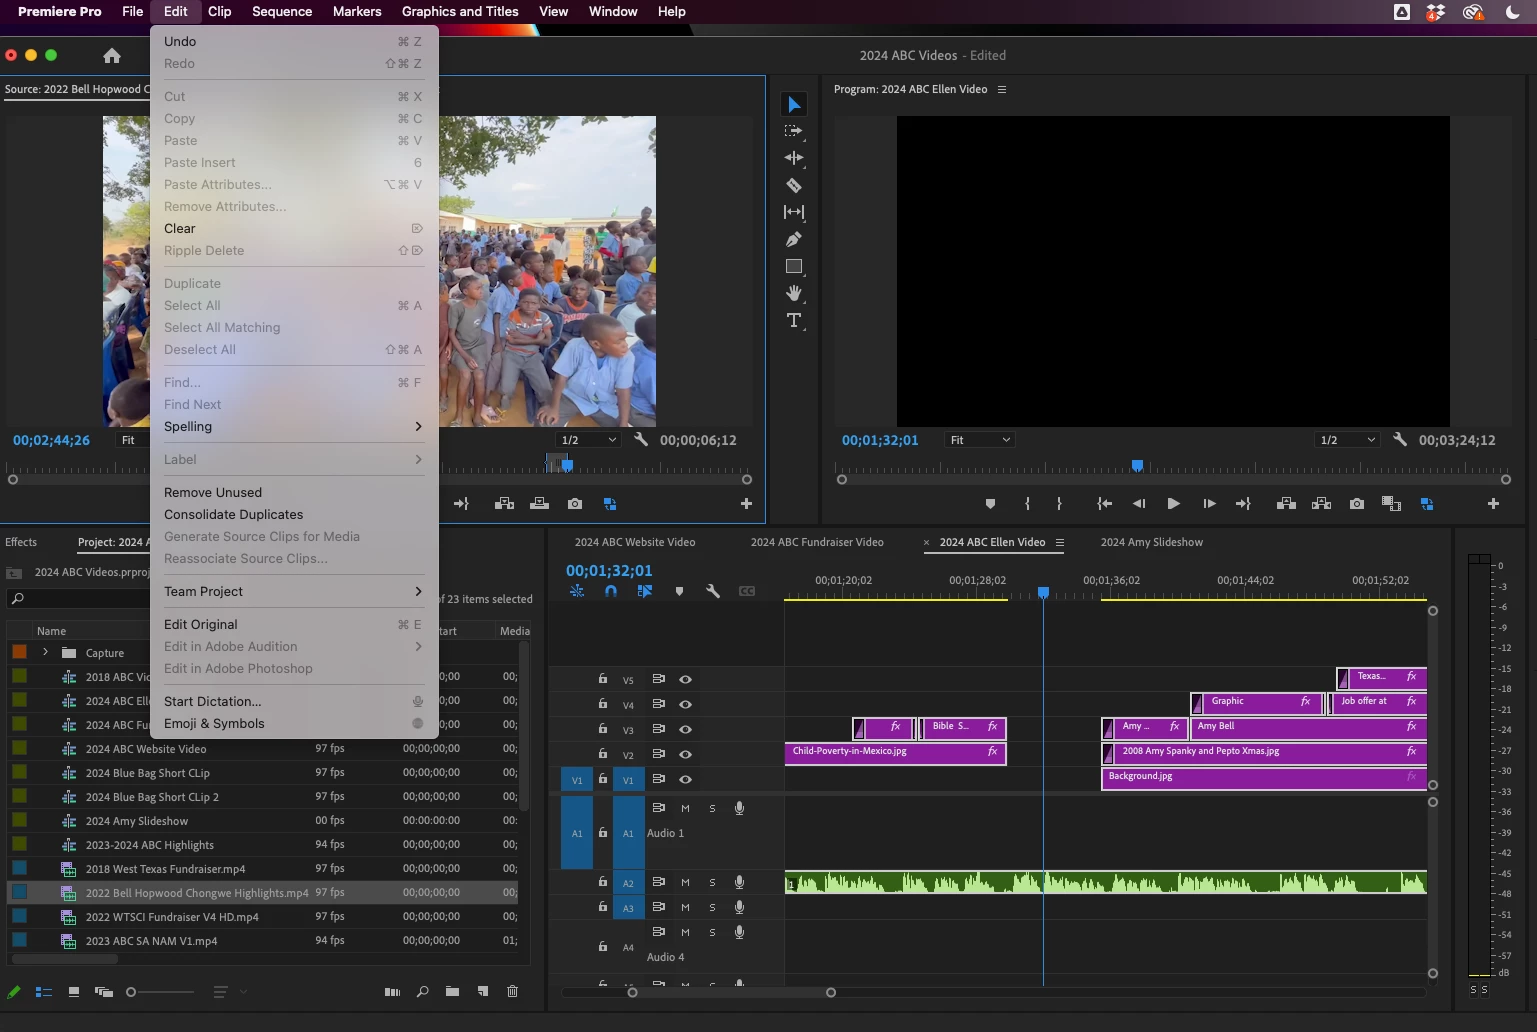This screenshot has height=1032, width=1537.
Task: Choose Remove Unused from Edit menu
Action: click(293, 492)
